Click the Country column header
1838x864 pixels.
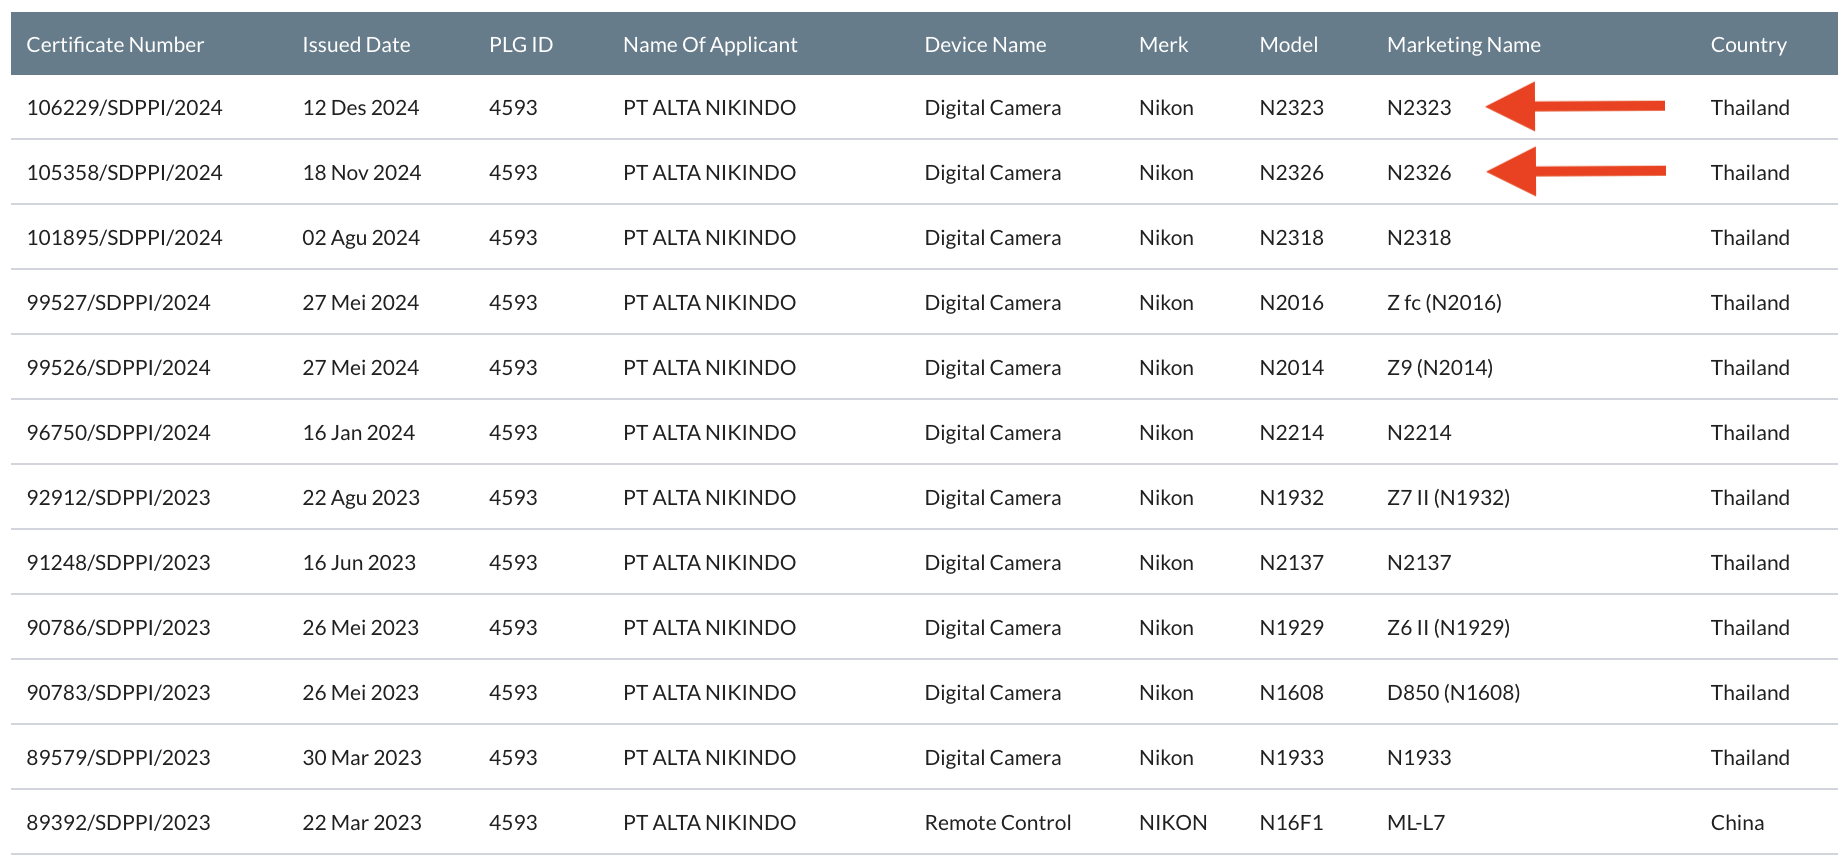(1748, 45)
